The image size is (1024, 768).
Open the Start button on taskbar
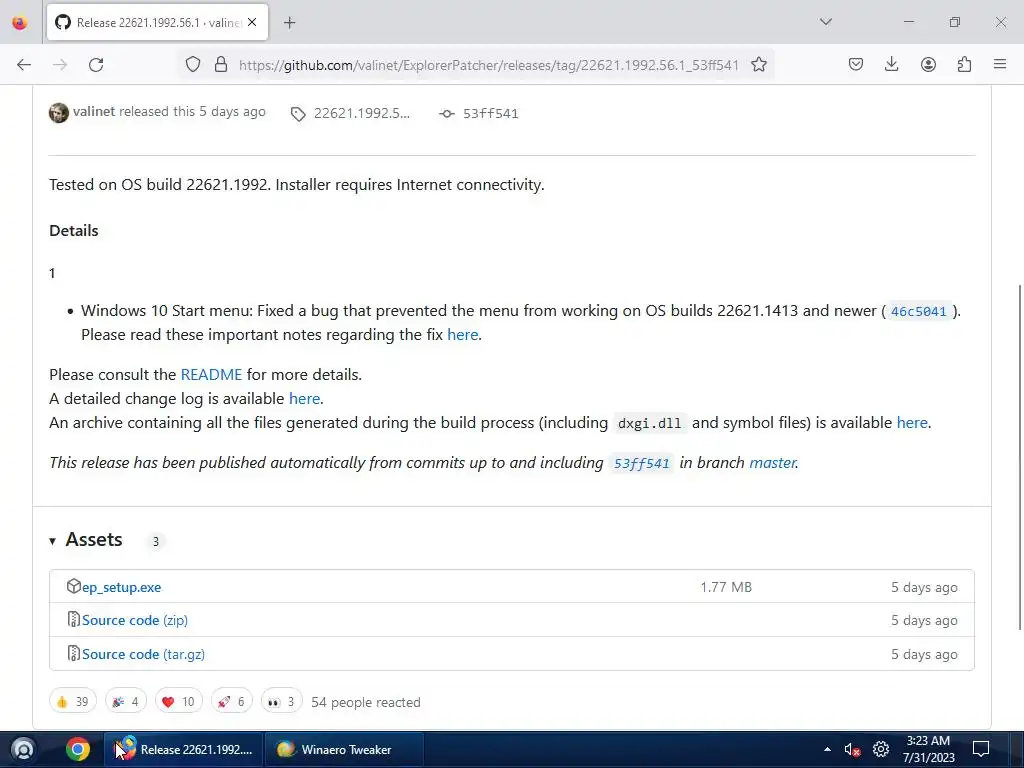click(x=23, y=750)
